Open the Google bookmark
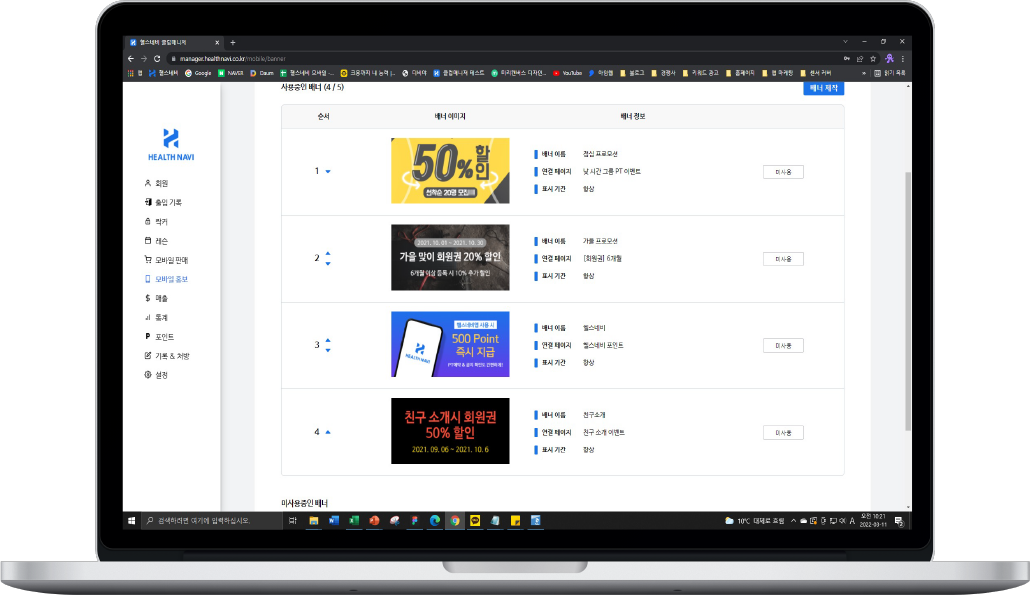The image size is (1030, 596). point(198,73)
